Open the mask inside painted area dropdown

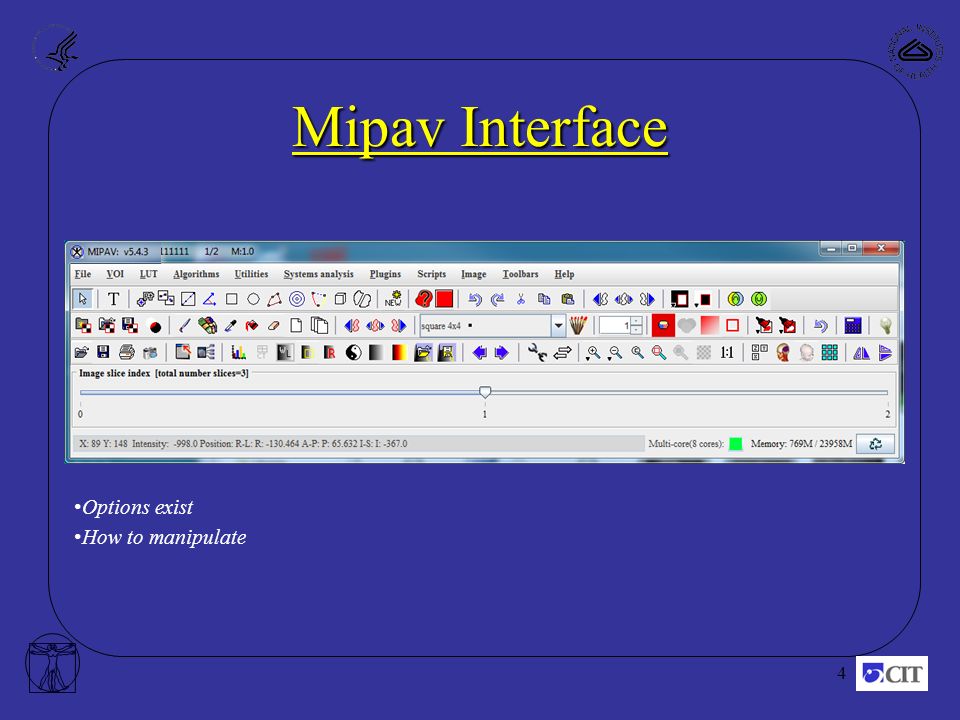click(763, 325)
